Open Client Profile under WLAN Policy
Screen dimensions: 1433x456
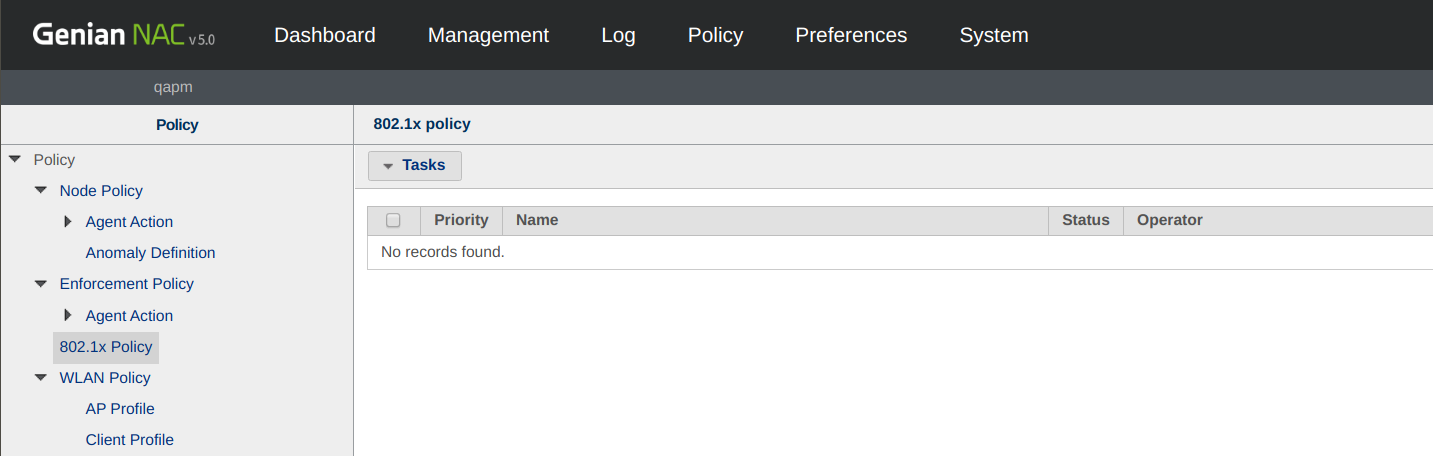(130, 440)
